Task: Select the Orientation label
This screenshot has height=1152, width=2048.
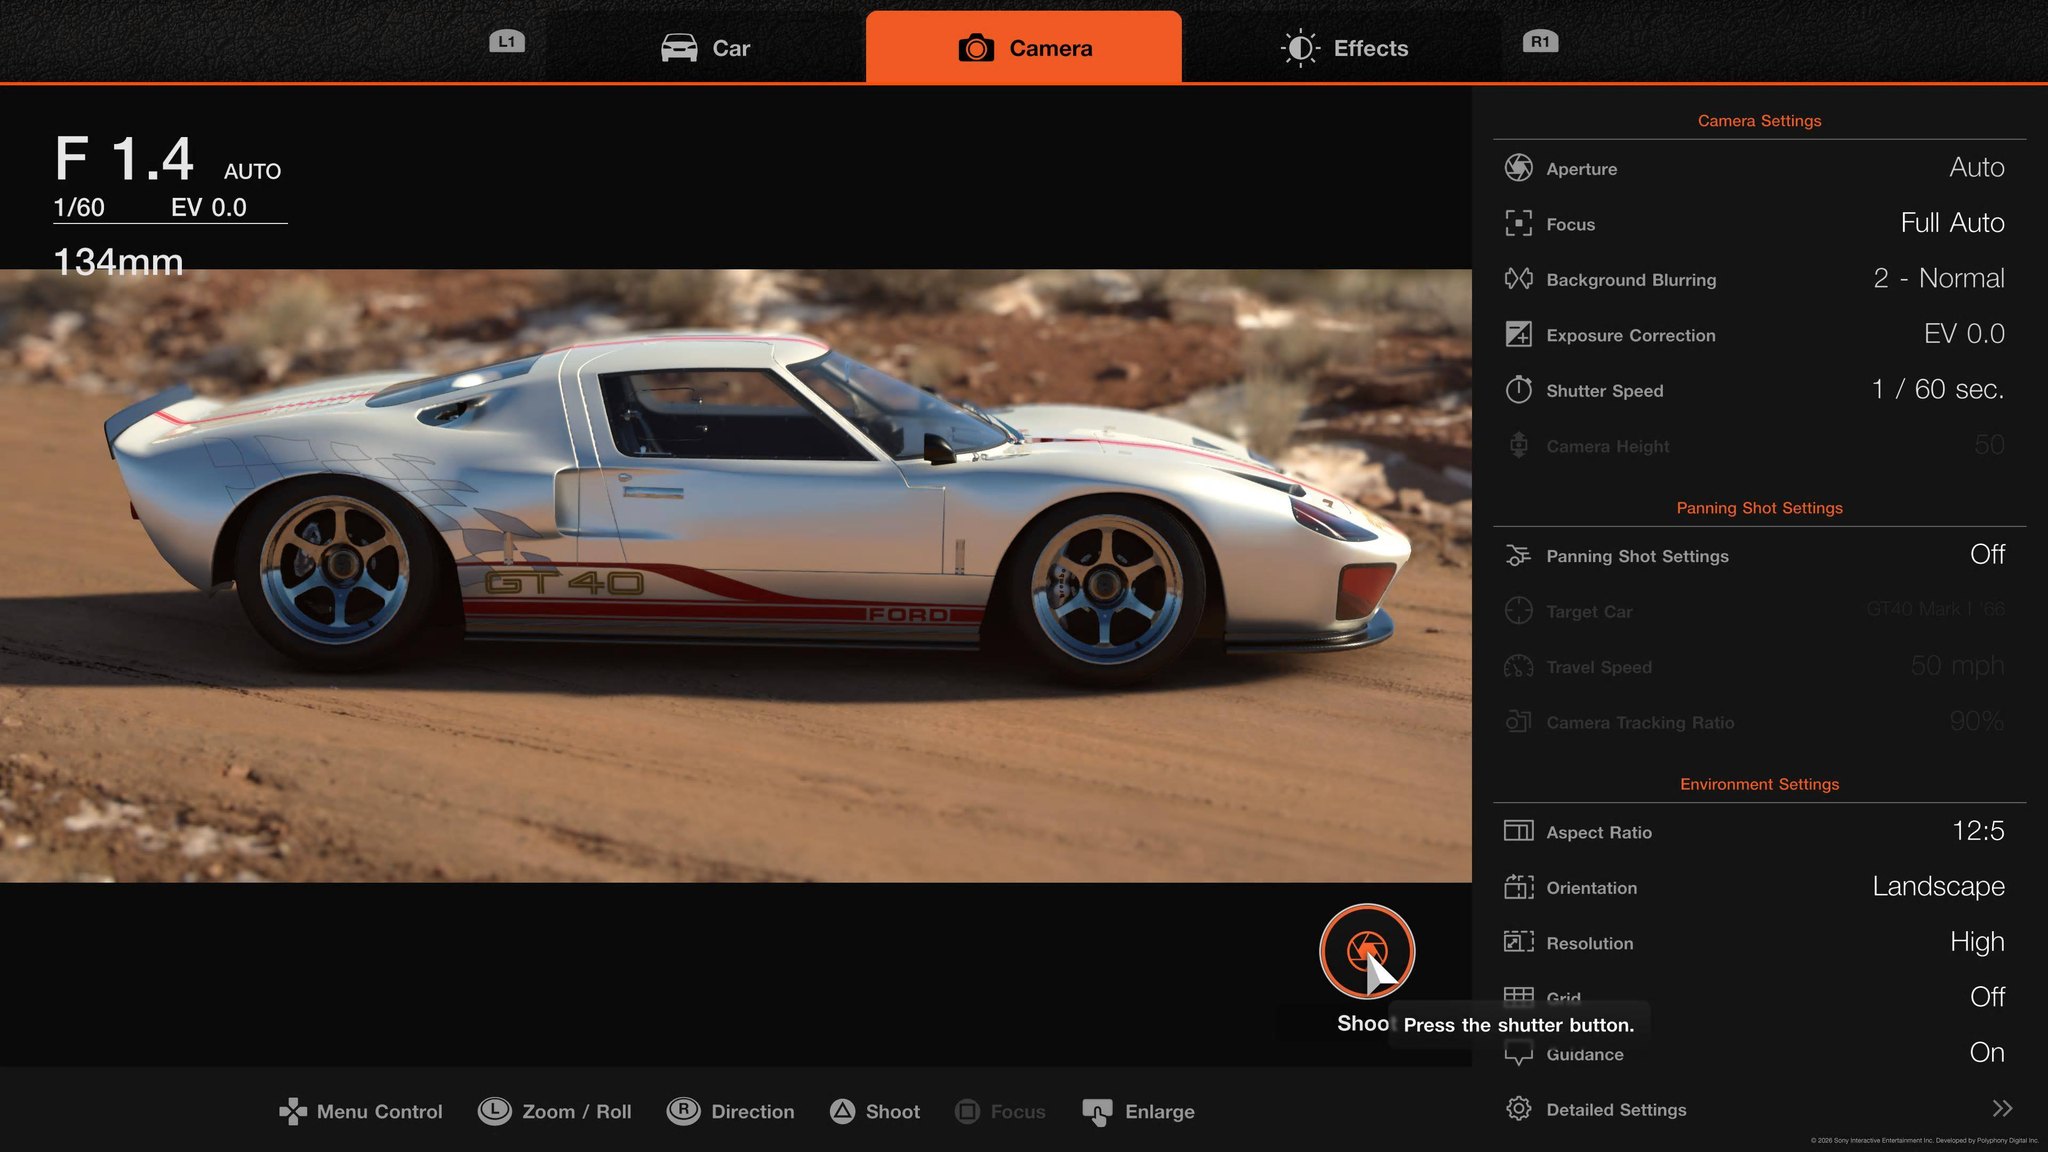Action: coord(1591,888)
